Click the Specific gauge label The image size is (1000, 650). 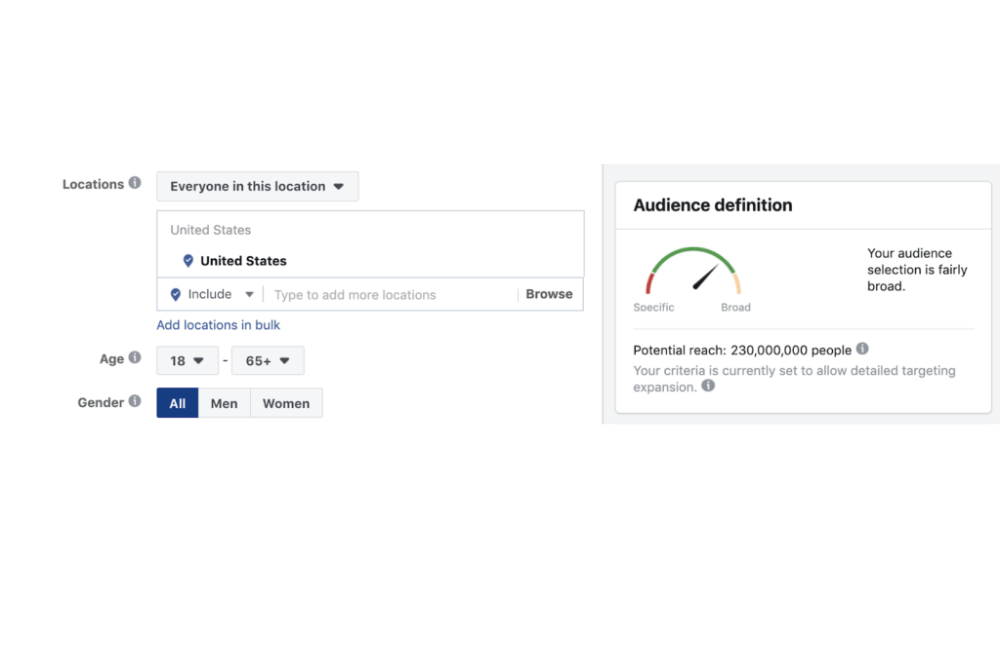click(x=654, y=307)
